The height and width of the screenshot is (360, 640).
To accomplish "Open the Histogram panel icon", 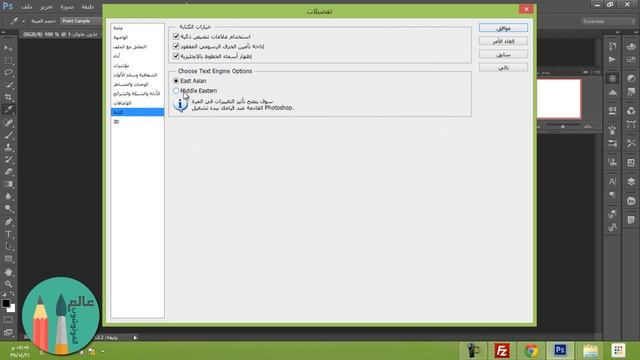I will (612, 93).
